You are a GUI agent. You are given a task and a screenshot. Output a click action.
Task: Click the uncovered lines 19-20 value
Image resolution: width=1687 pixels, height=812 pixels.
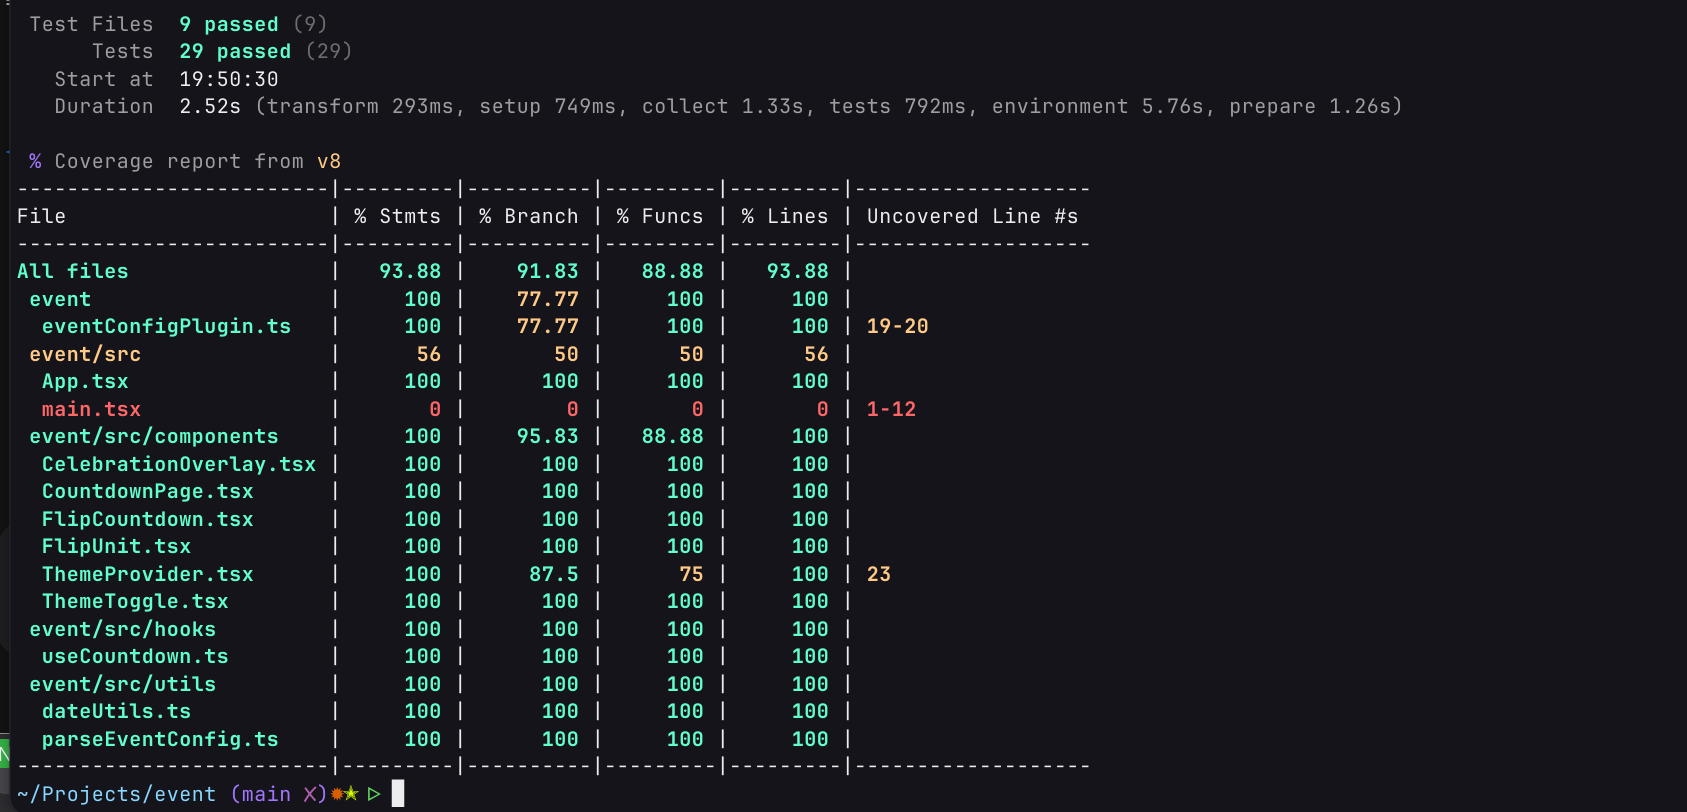[897, 326]
